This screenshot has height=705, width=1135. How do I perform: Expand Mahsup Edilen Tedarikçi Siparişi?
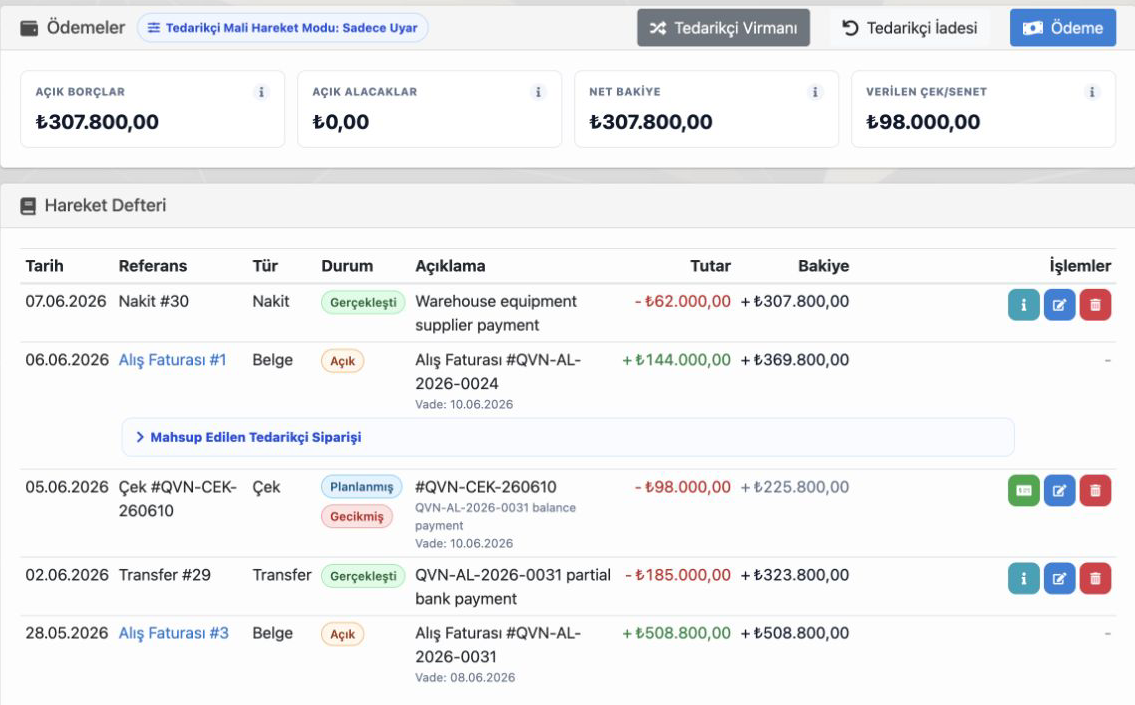pos(568,437)
